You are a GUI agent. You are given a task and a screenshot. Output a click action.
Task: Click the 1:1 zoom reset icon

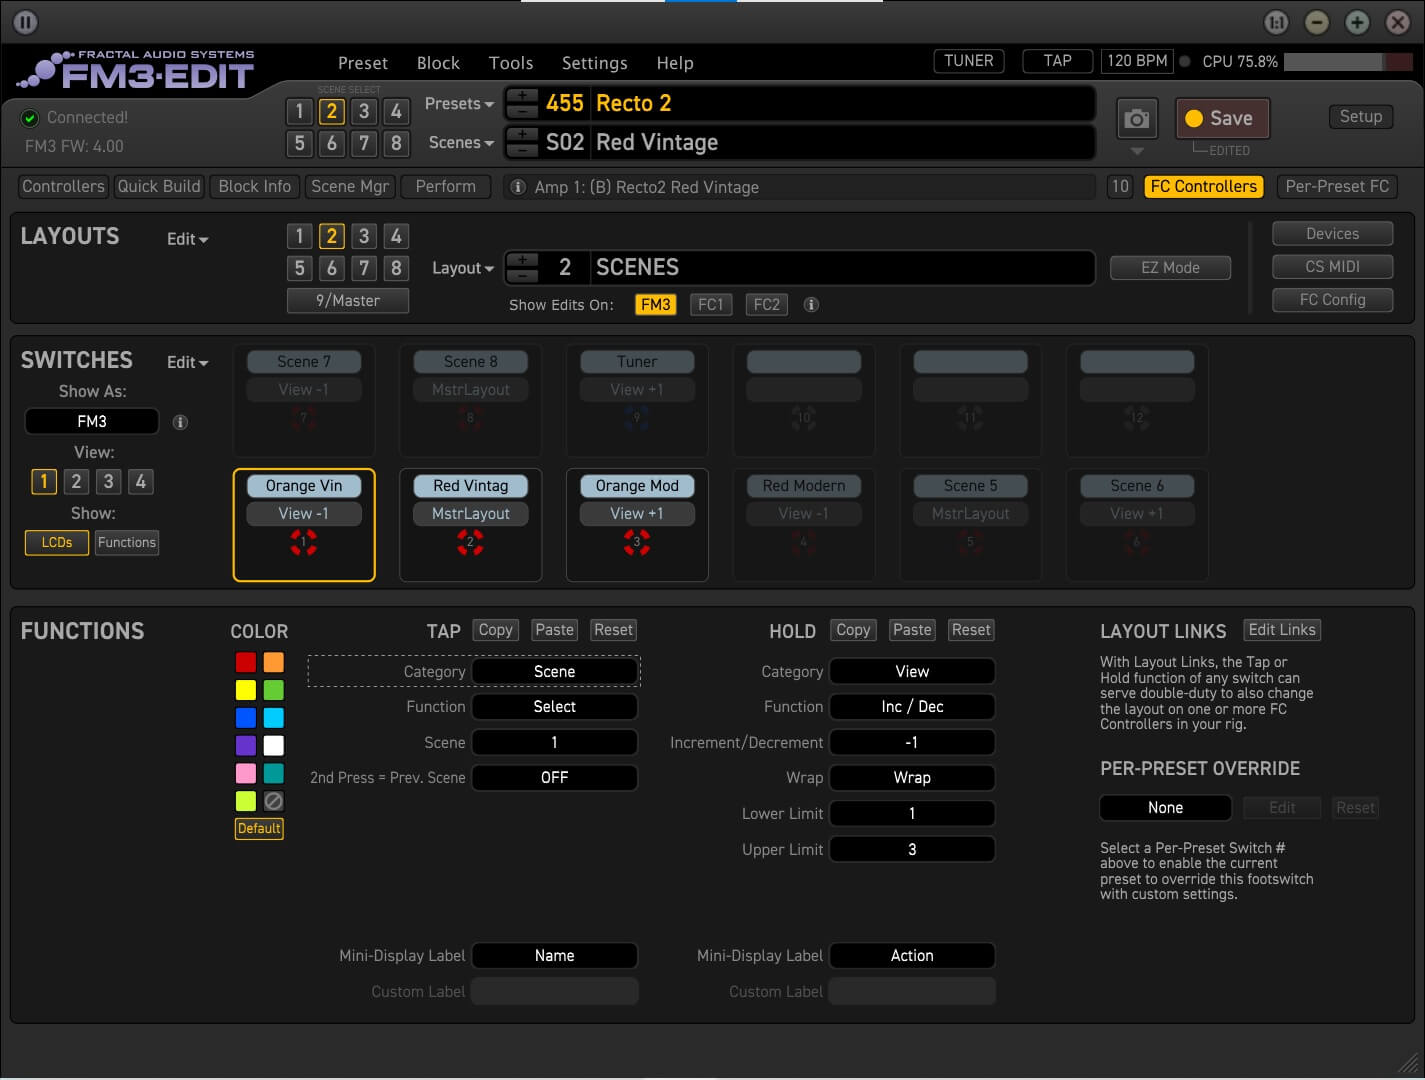tap(1276, 22)
